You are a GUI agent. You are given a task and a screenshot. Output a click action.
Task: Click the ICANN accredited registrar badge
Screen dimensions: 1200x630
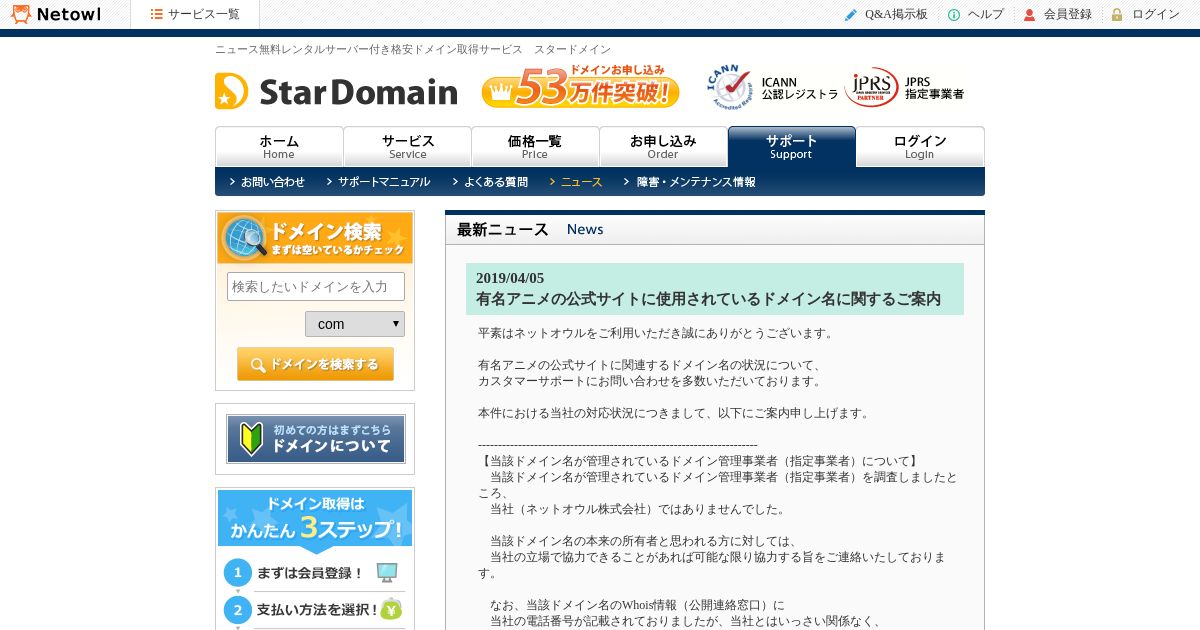point(772,88)
